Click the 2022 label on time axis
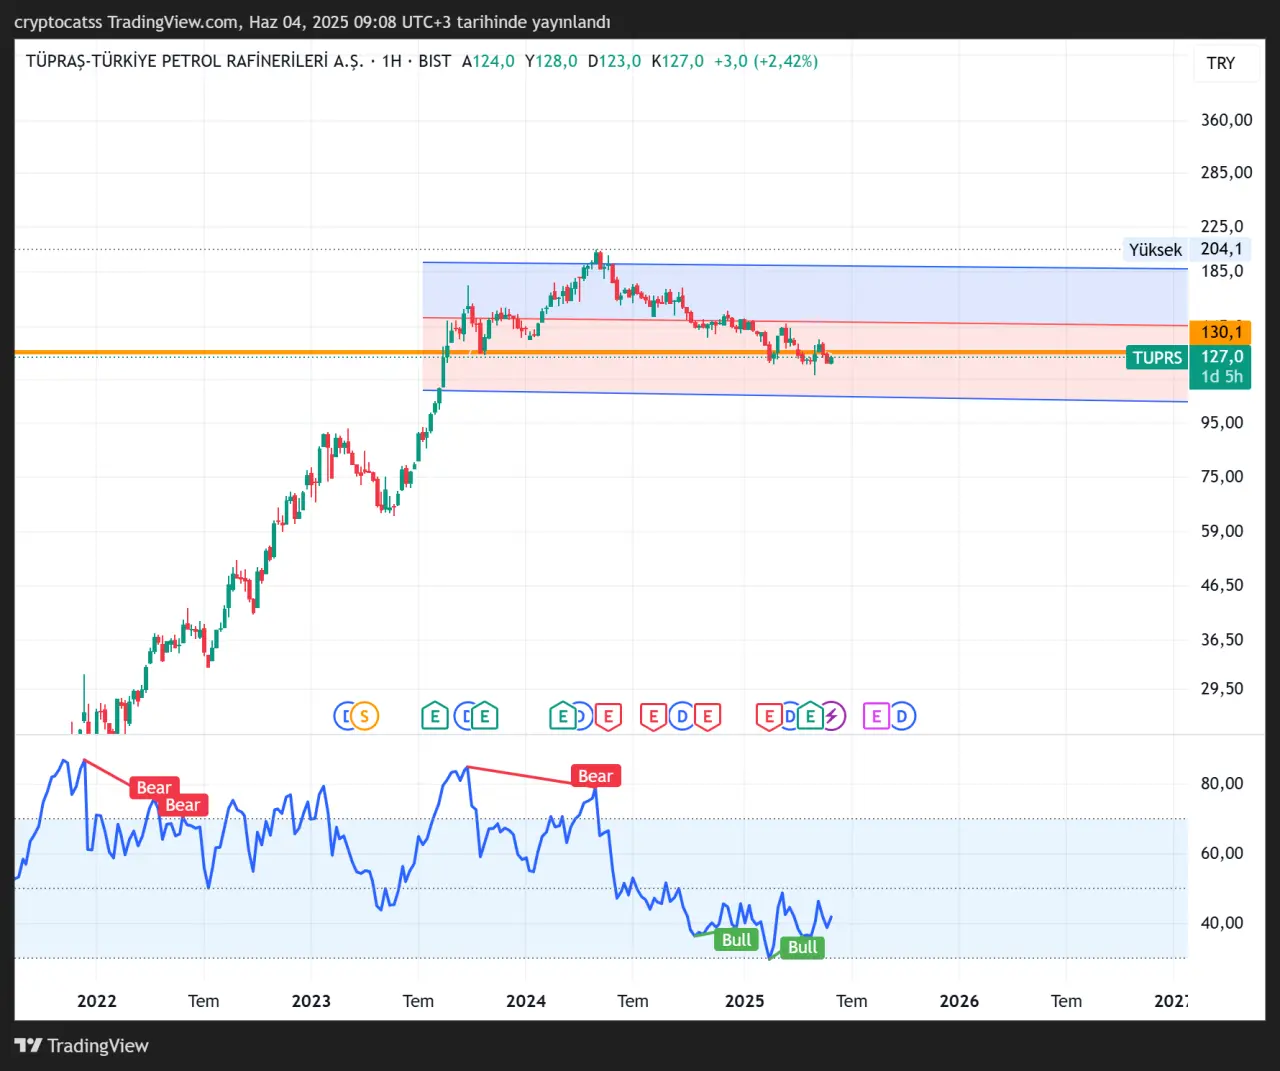 [97, 1001]
